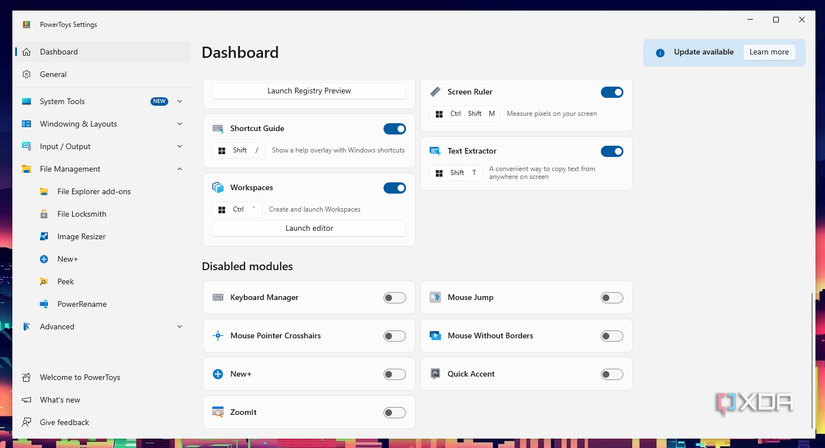
Task: Turn on the ZoomIt toggle
Action: tap(395, 413)
